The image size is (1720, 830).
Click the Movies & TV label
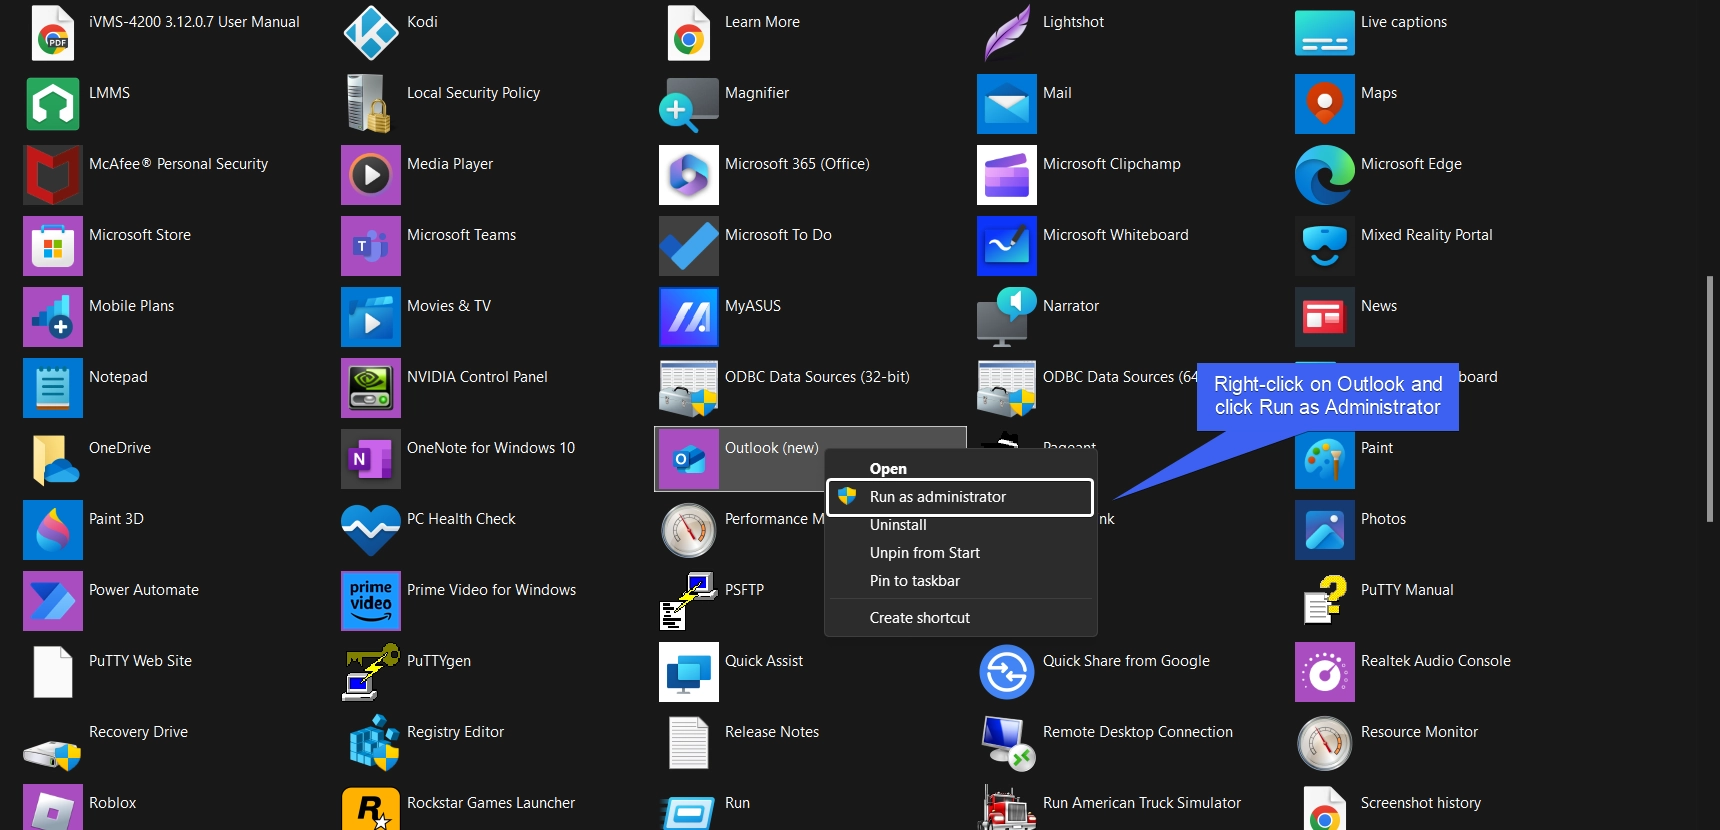[449, 306]
